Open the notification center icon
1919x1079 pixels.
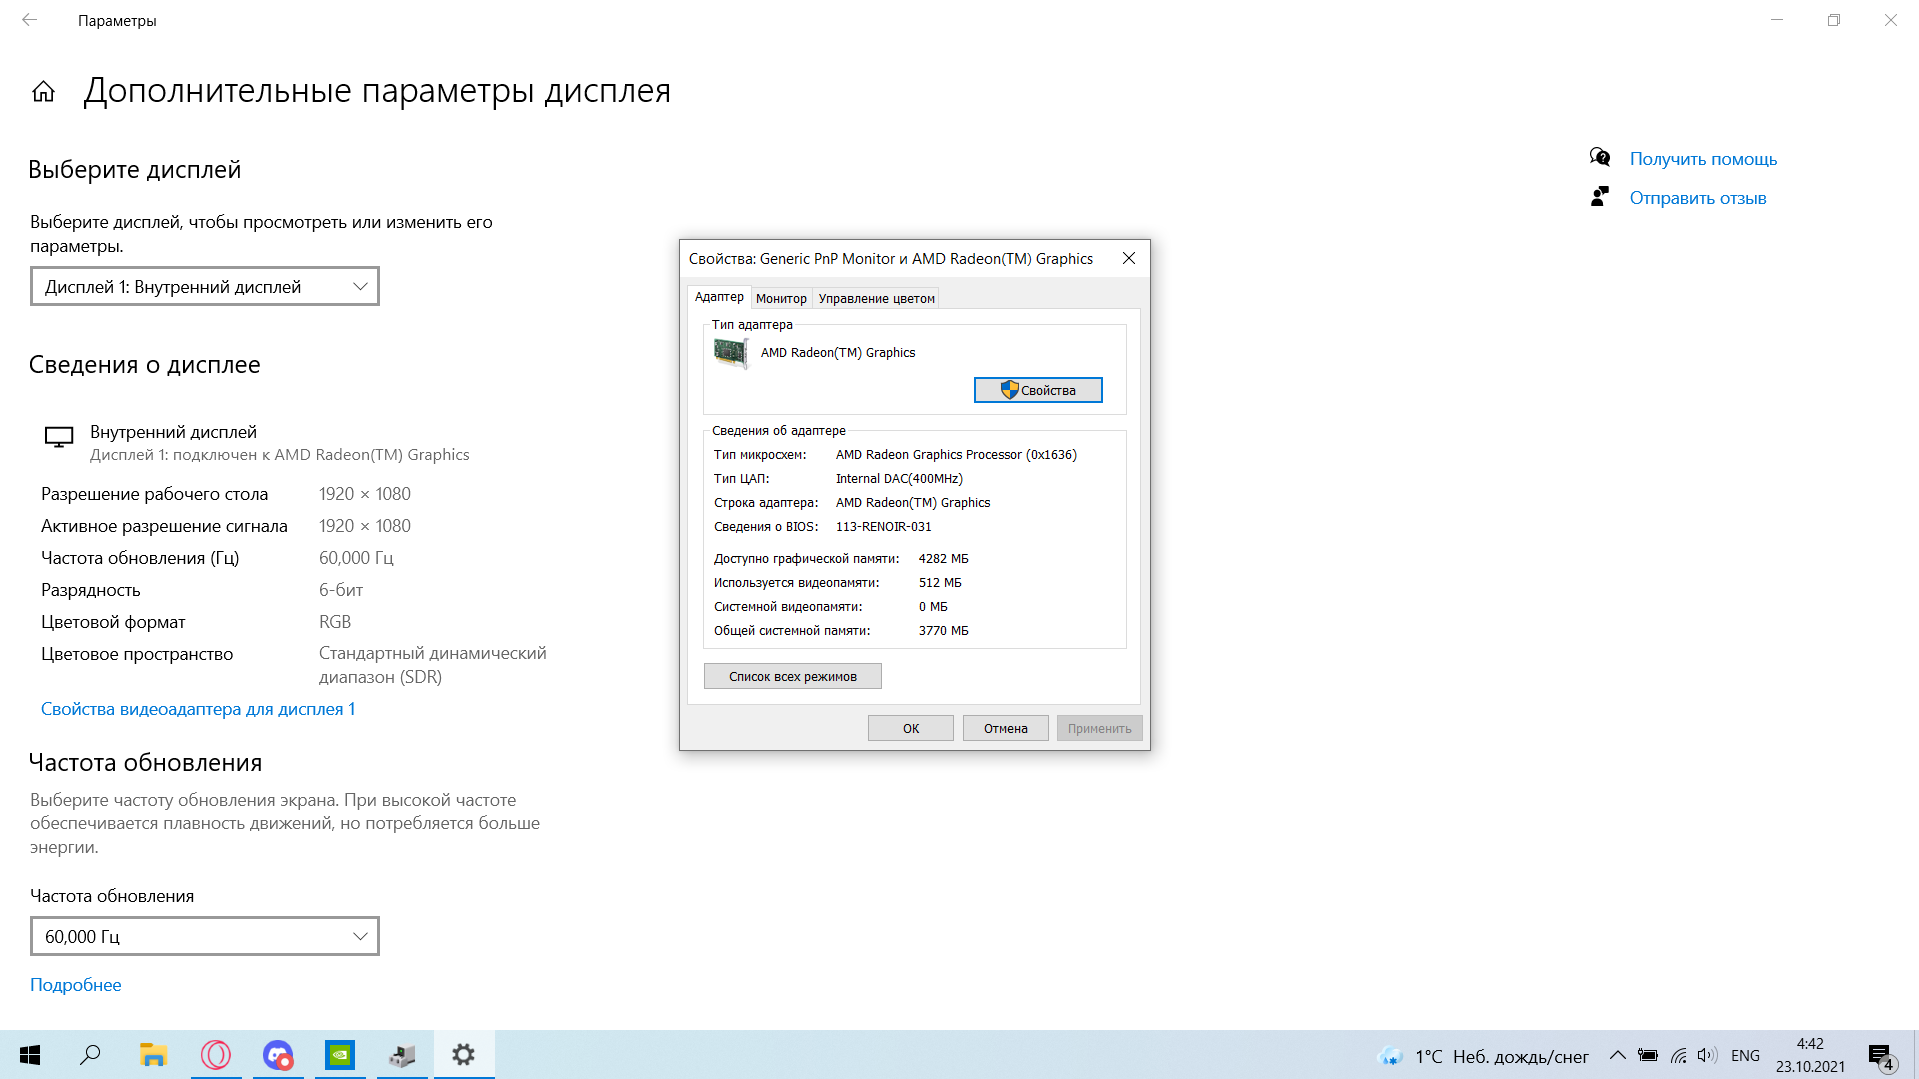point(1880,1056)
